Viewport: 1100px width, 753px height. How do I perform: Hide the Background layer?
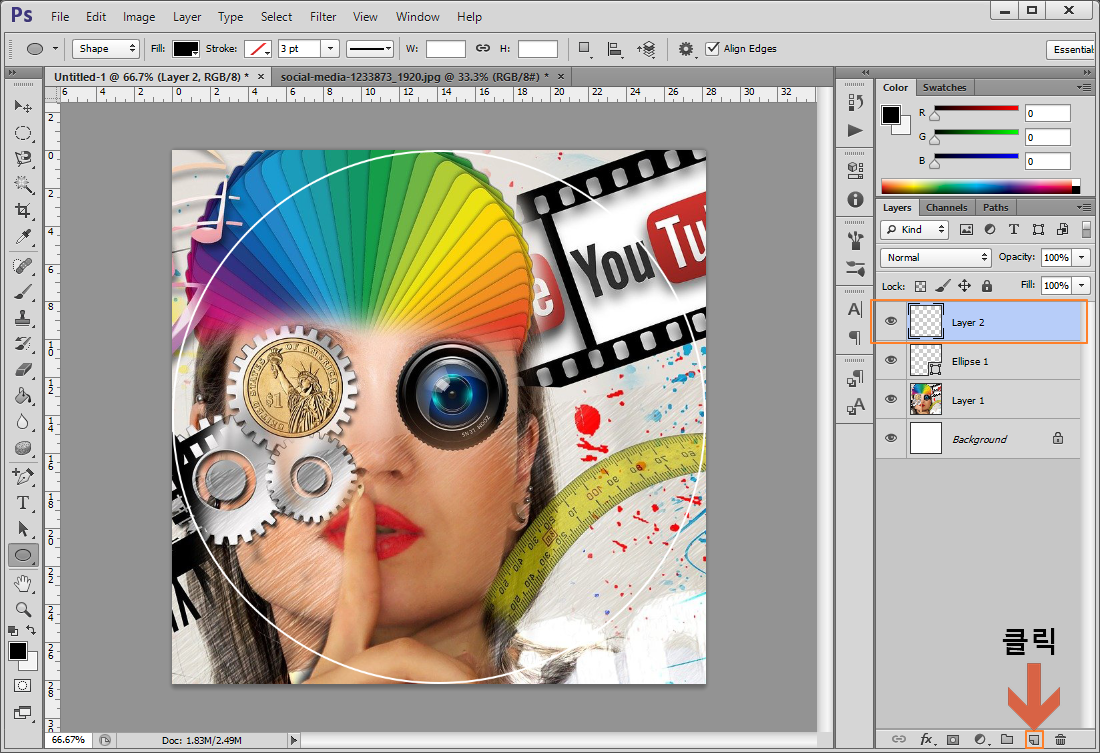(x=891, y=439)
